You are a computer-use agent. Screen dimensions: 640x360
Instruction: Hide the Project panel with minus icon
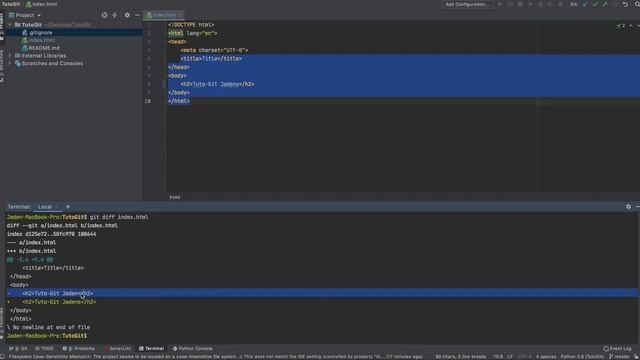[x=137, y=15]
